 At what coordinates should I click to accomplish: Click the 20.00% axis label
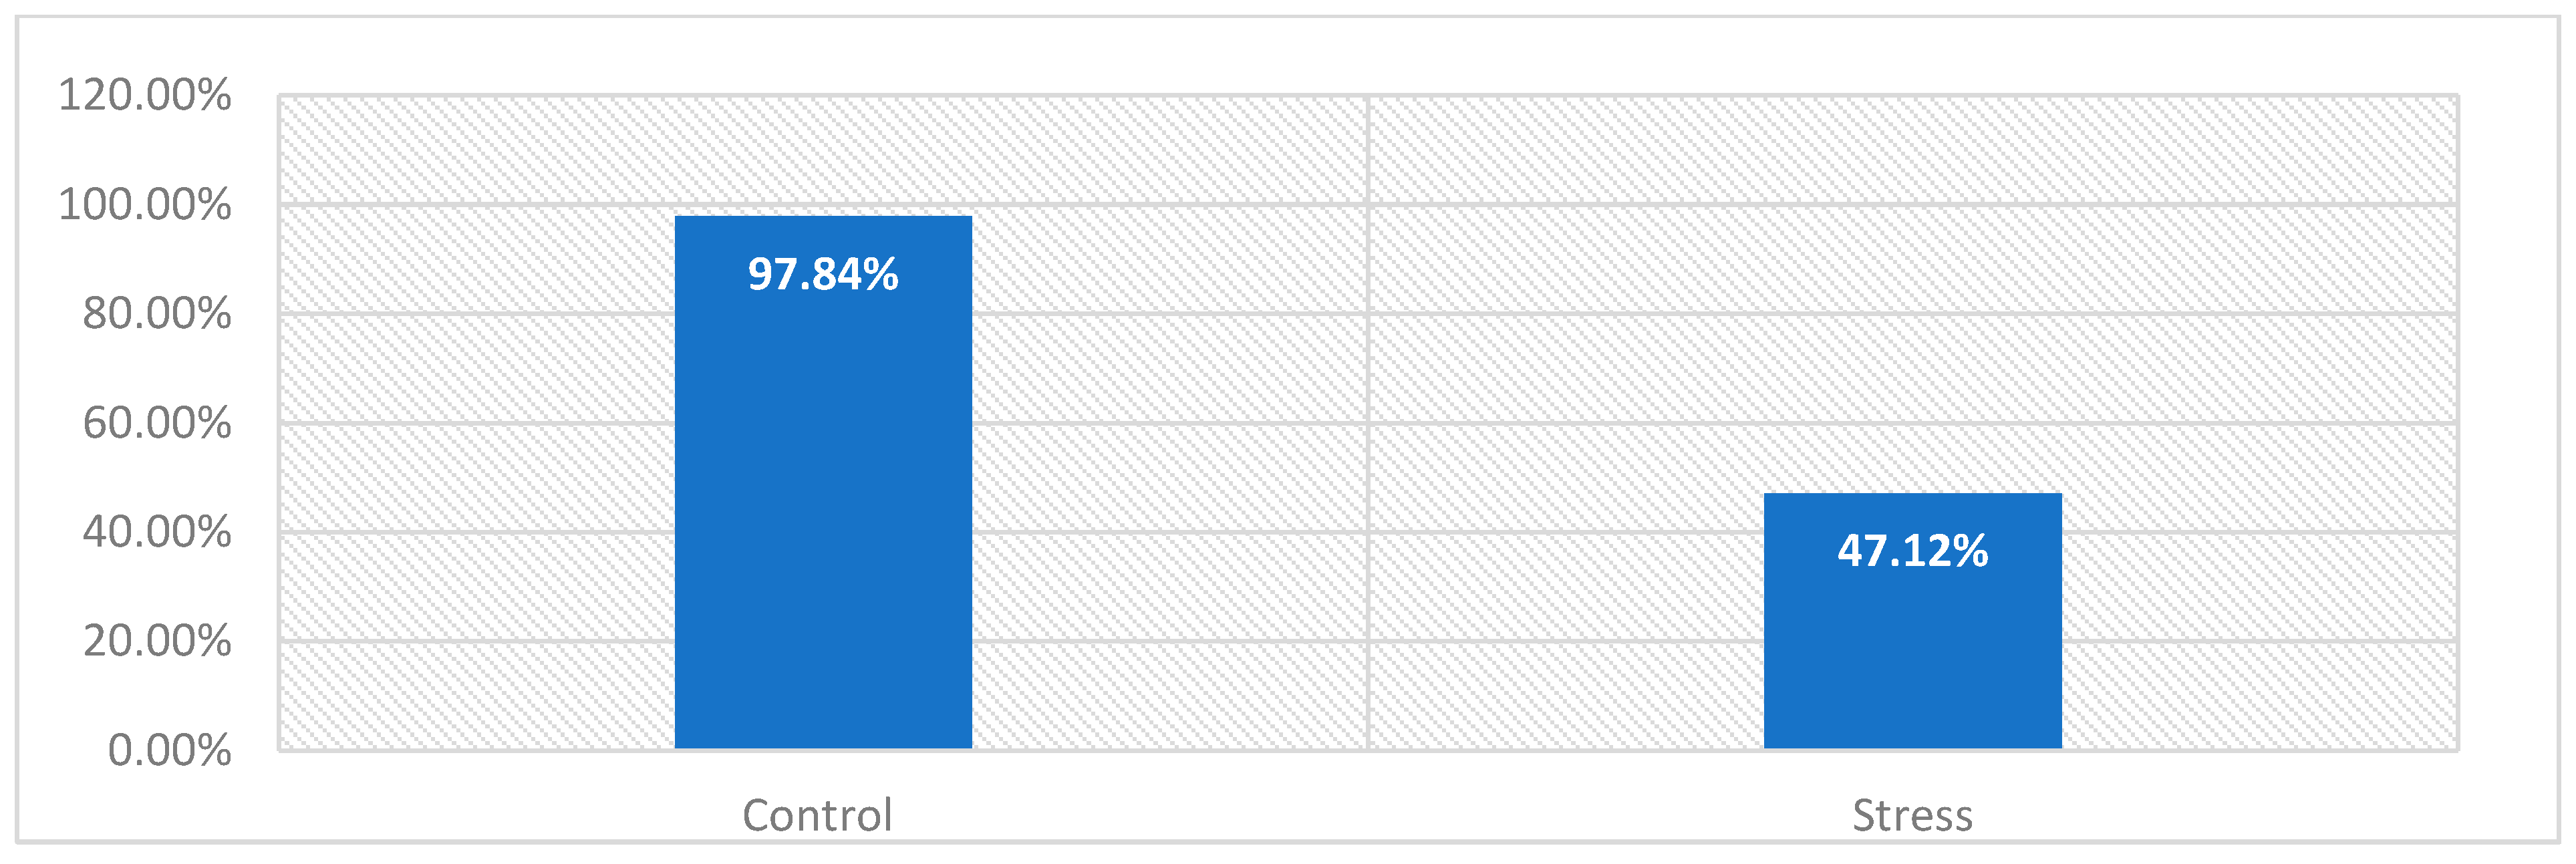[x=157, y=641]
